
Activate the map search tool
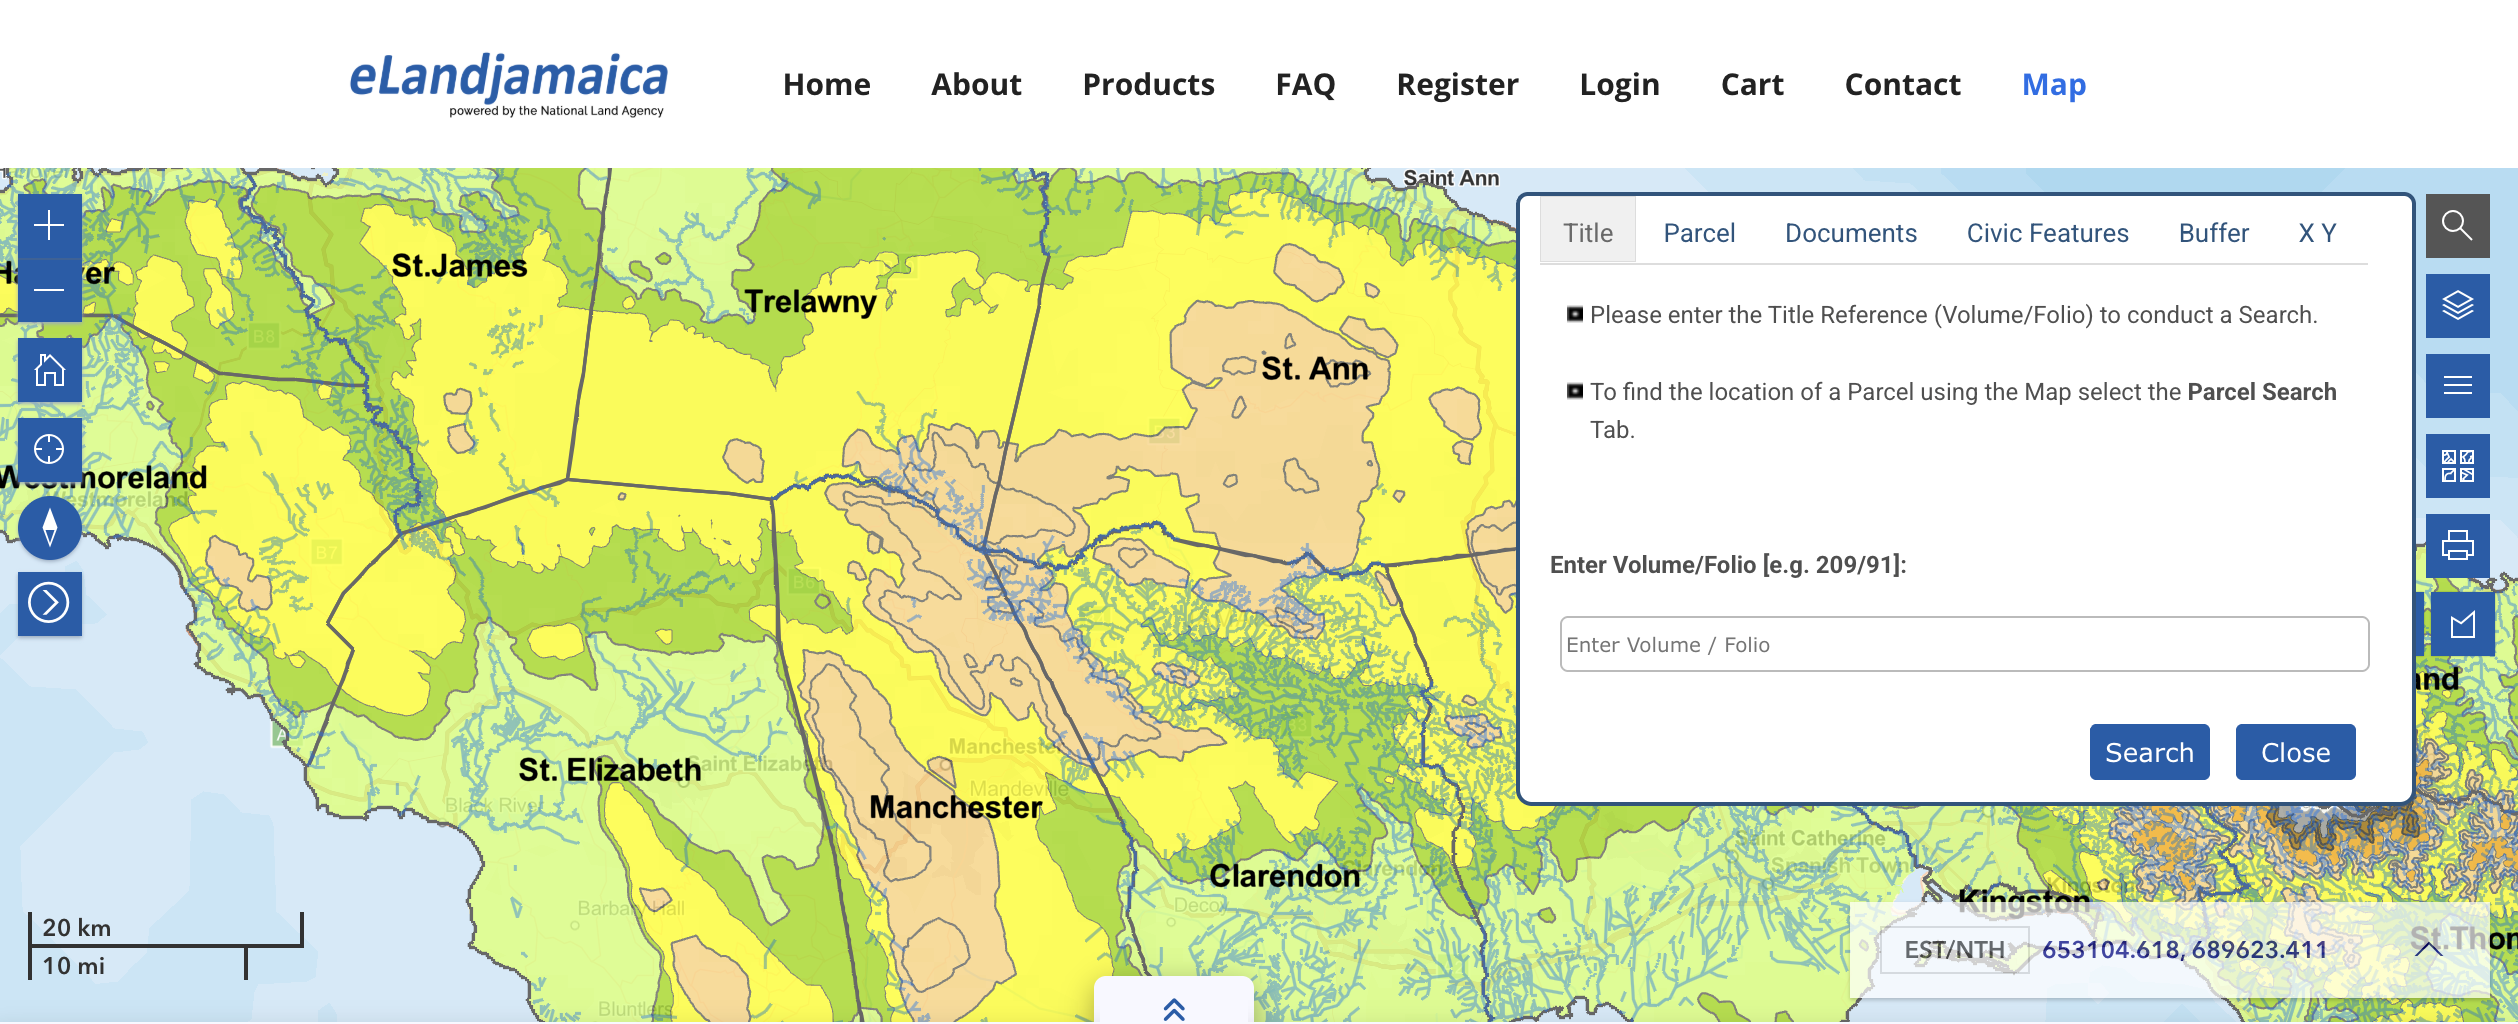[x=2458, y=226]
